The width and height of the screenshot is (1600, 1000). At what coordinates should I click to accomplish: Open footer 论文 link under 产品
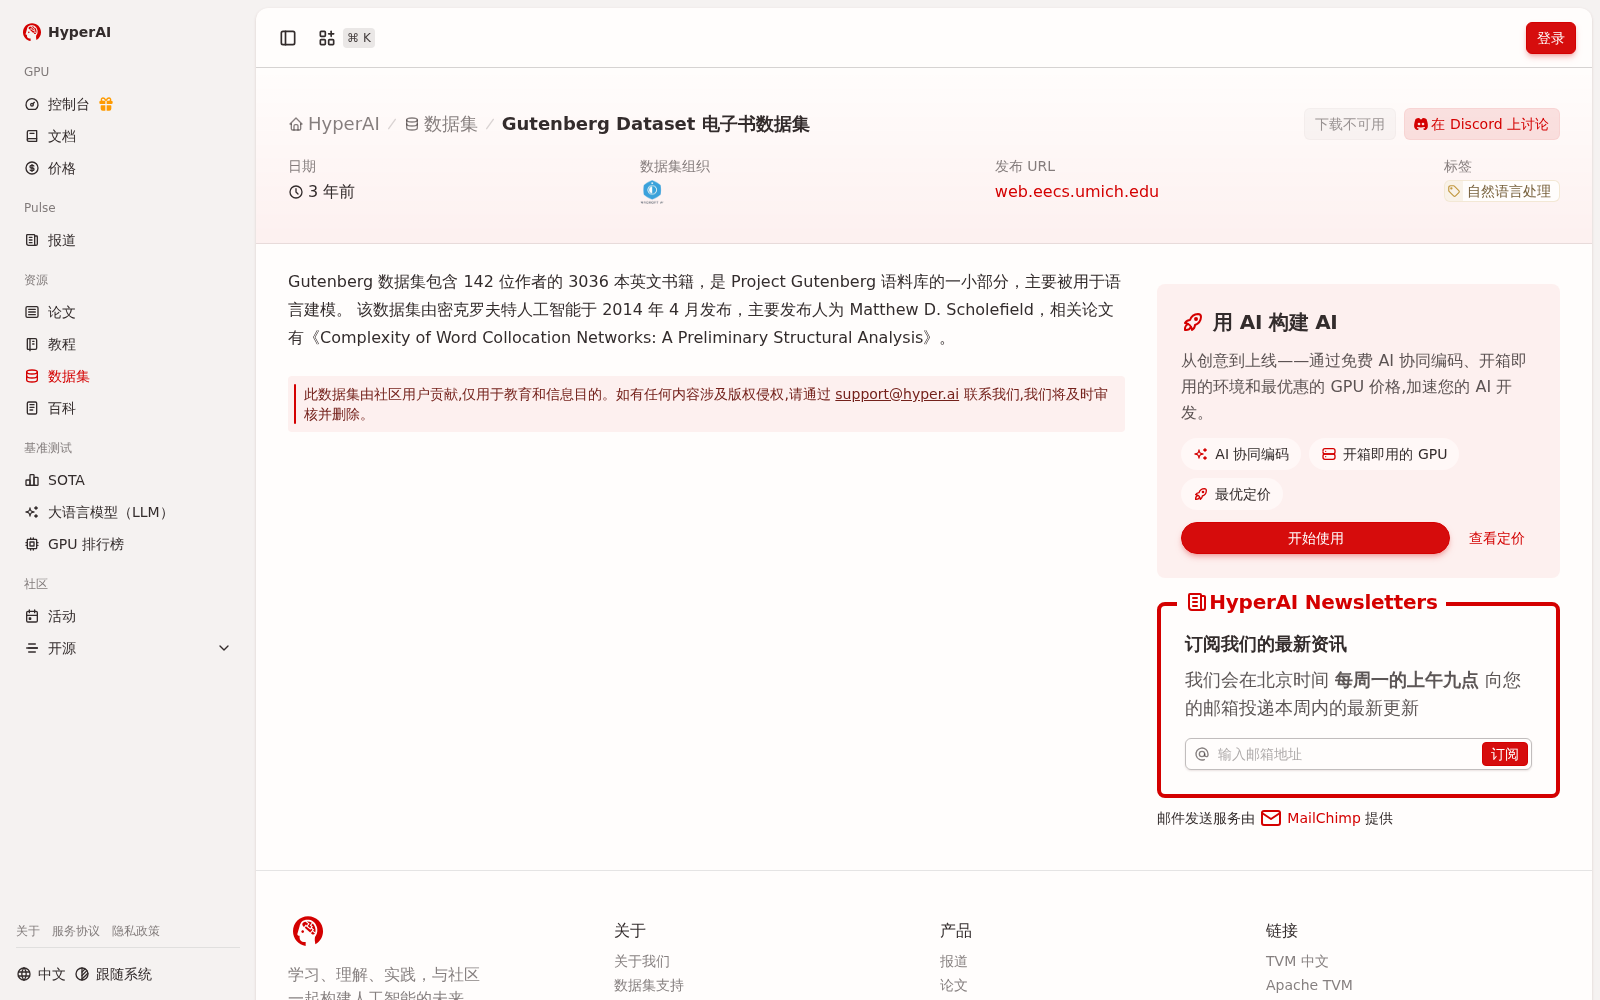coord(954,985)
